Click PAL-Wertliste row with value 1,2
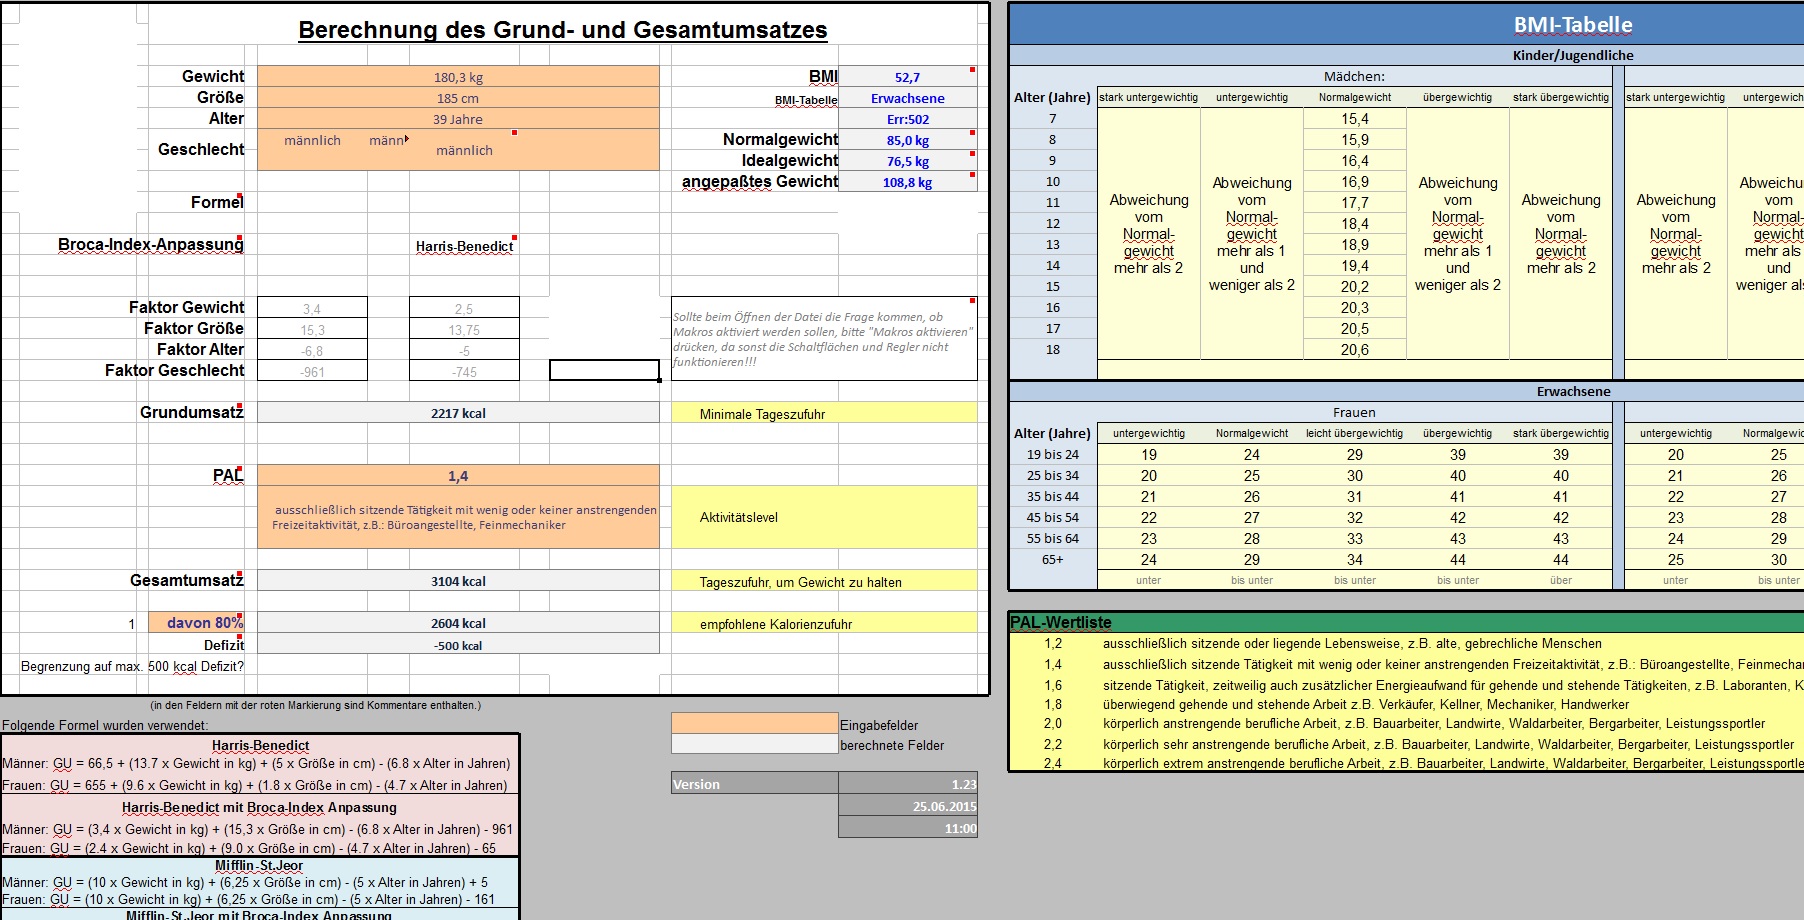The image size is (1804, 920). pyautogui.click(x=1406, y=644)
